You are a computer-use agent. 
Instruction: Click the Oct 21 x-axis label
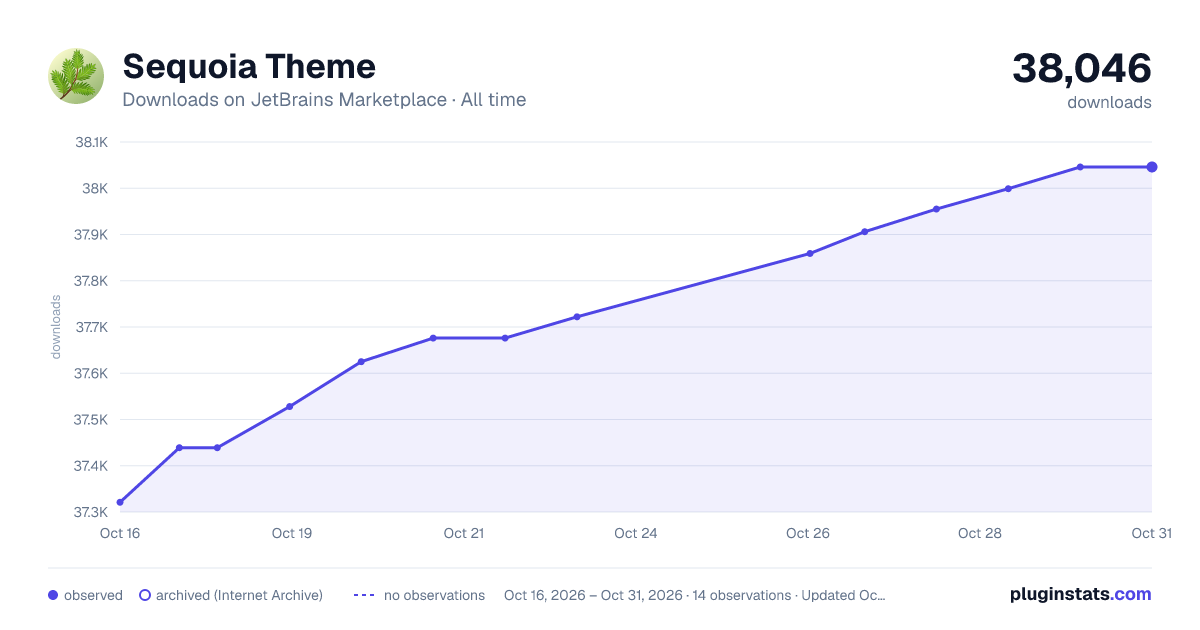point(464,533)
